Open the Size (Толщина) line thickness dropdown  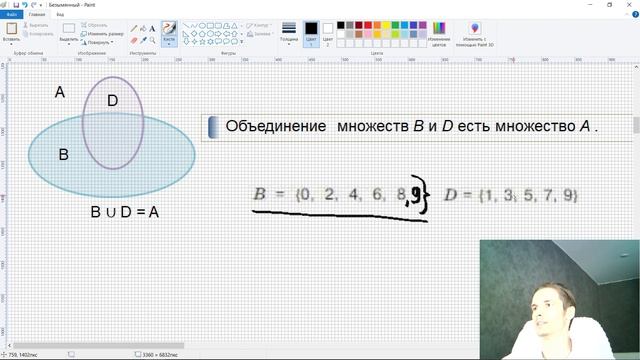289,33
